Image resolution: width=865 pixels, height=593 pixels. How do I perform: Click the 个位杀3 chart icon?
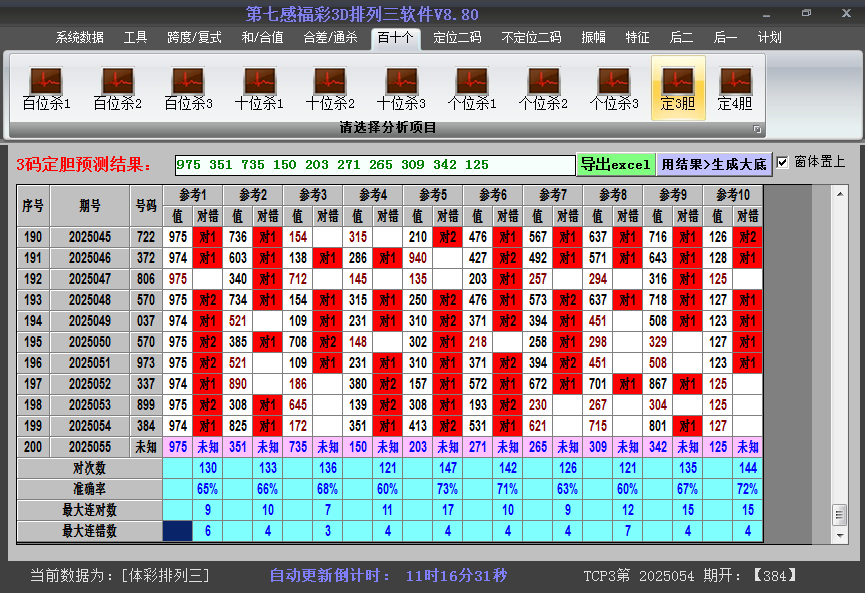(614, 88)
